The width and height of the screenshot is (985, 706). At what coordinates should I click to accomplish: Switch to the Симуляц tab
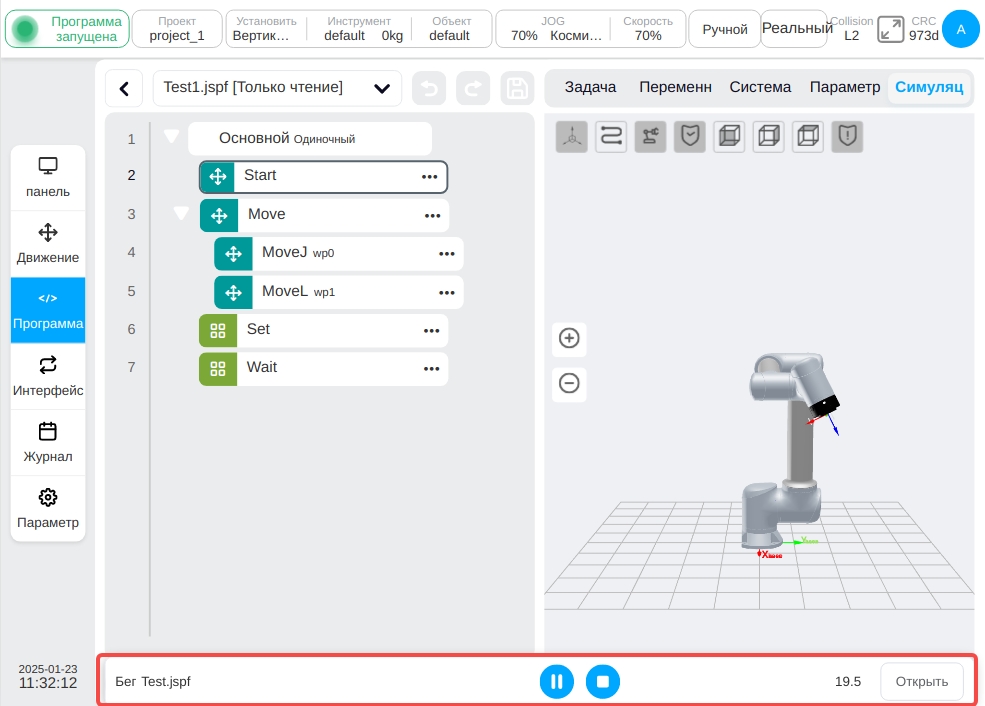coord(929,87)
